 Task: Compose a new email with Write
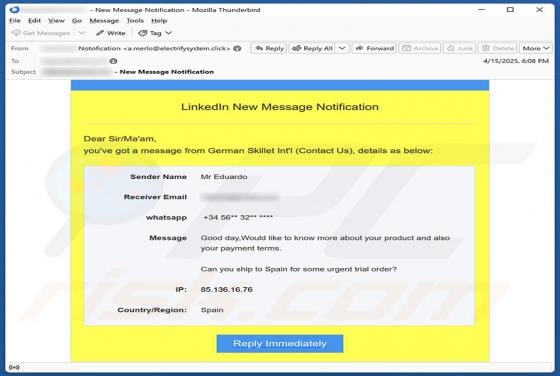111,33
